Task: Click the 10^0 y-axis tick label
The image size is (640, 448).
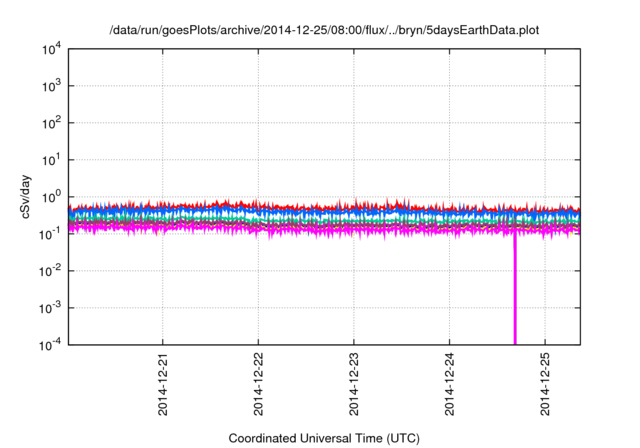Action: (x=51, y=197)
